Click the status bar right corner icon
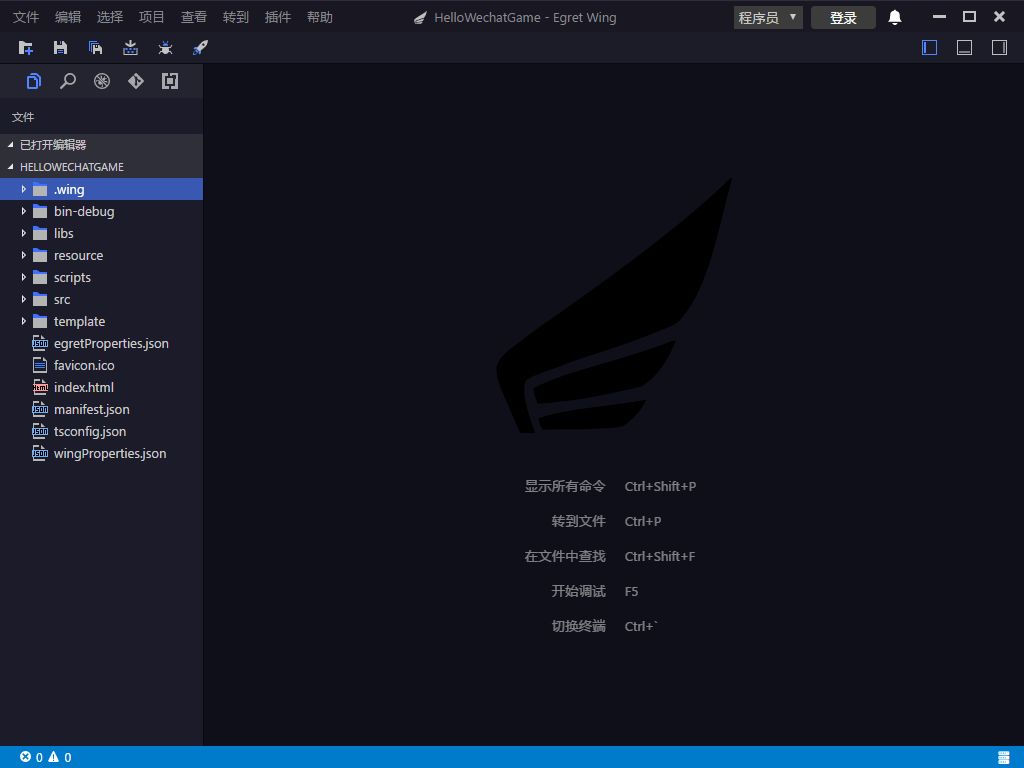Viewport: 1024px width, 768px height. click(1004, 757)
